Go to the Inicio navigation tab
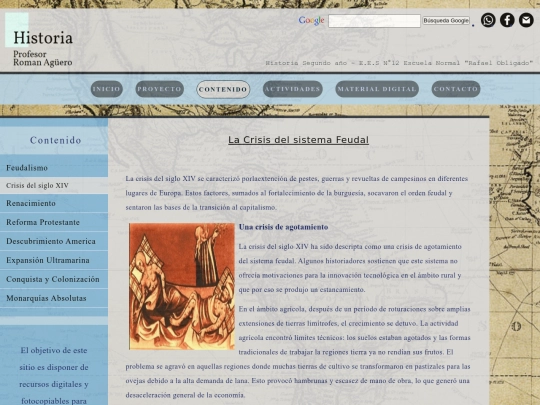540x405 pixels. pos(107,89)
